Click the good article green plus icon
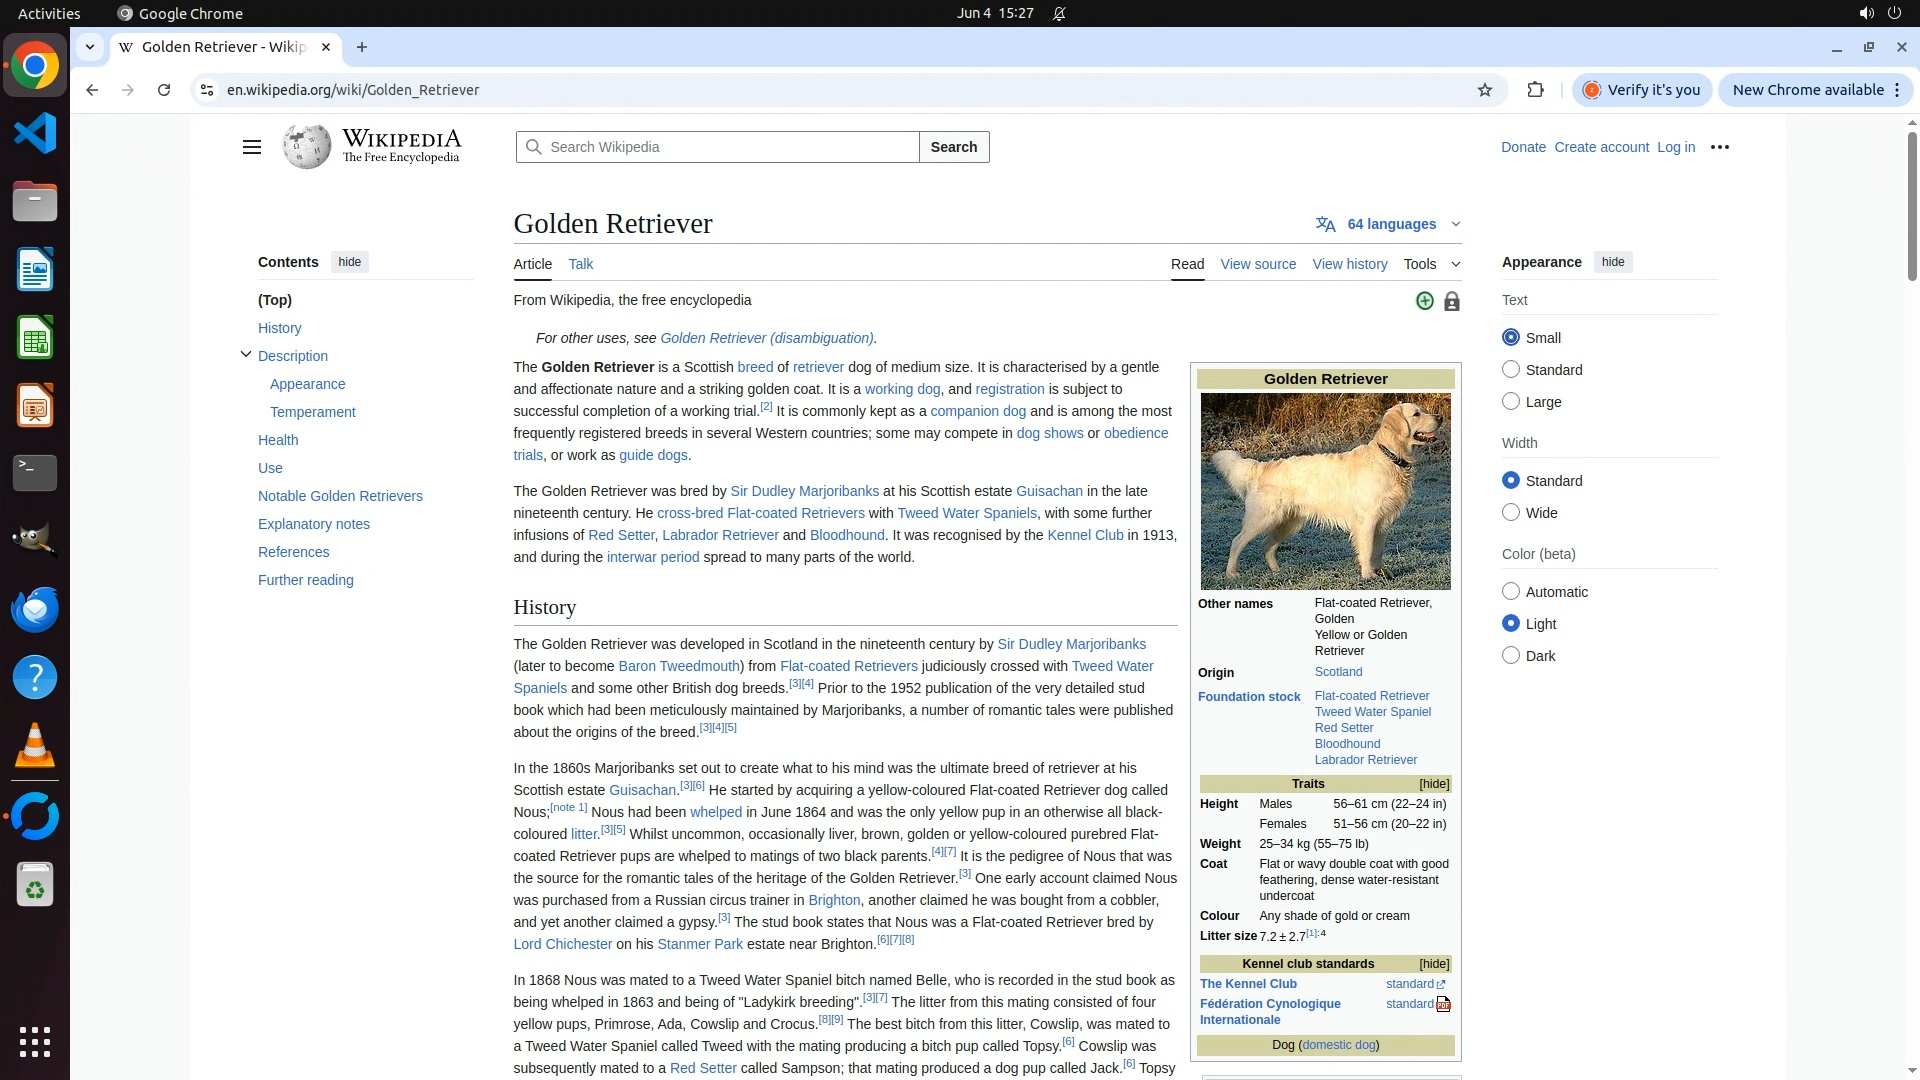The image size is (1920, 1080). pyautogui.click(x=1425, y=301)
